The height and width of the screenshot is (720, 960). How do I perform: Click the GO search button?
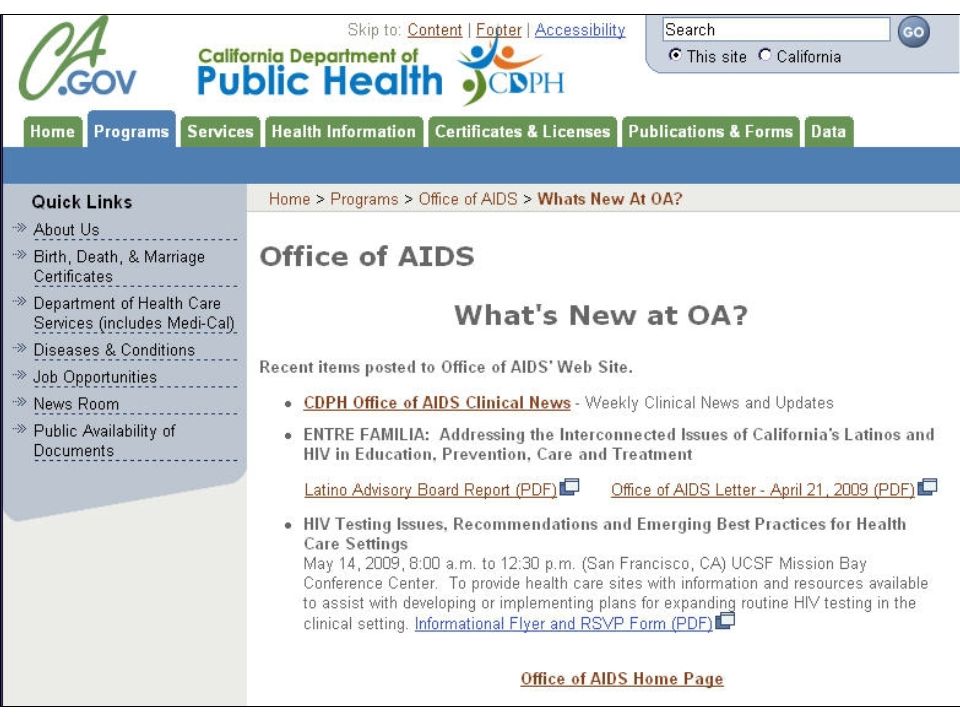point(913,32)
